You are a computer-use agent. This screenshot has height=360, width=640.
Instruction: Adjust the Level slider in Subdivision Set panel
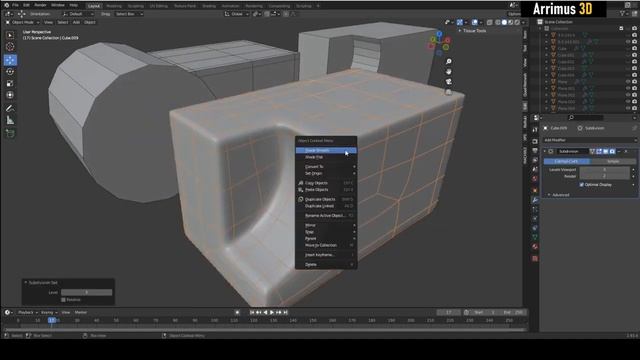(87, 292)
